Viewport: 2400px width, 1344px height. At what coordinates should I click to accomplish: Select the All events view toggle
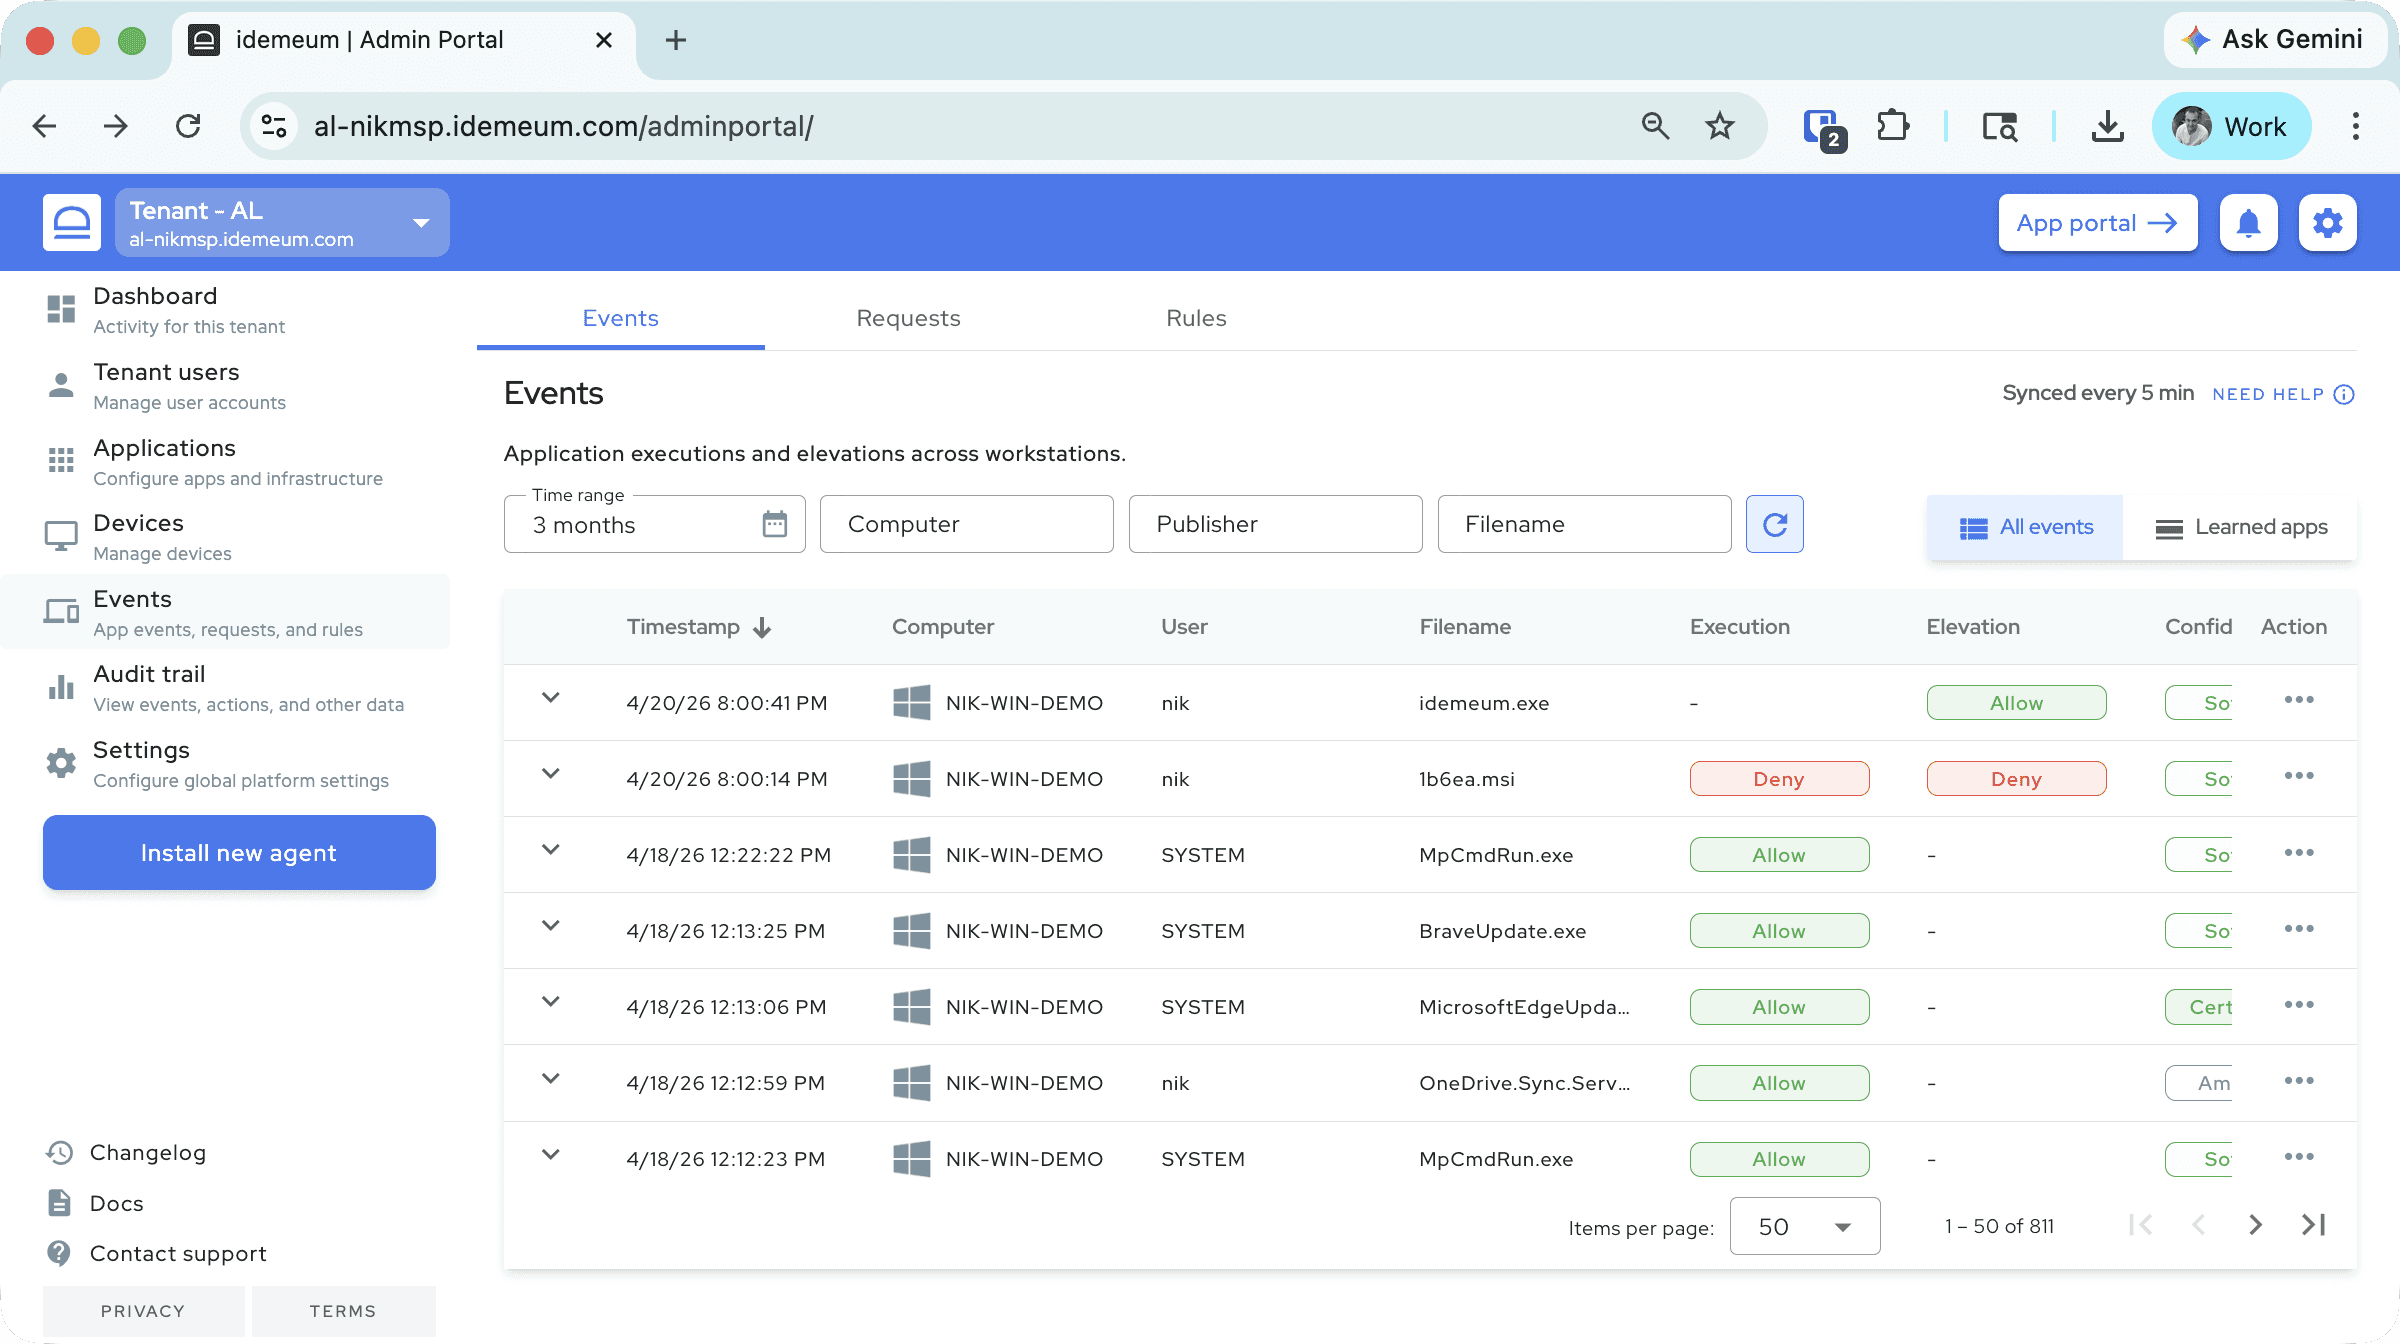[x=2025, y=527]
